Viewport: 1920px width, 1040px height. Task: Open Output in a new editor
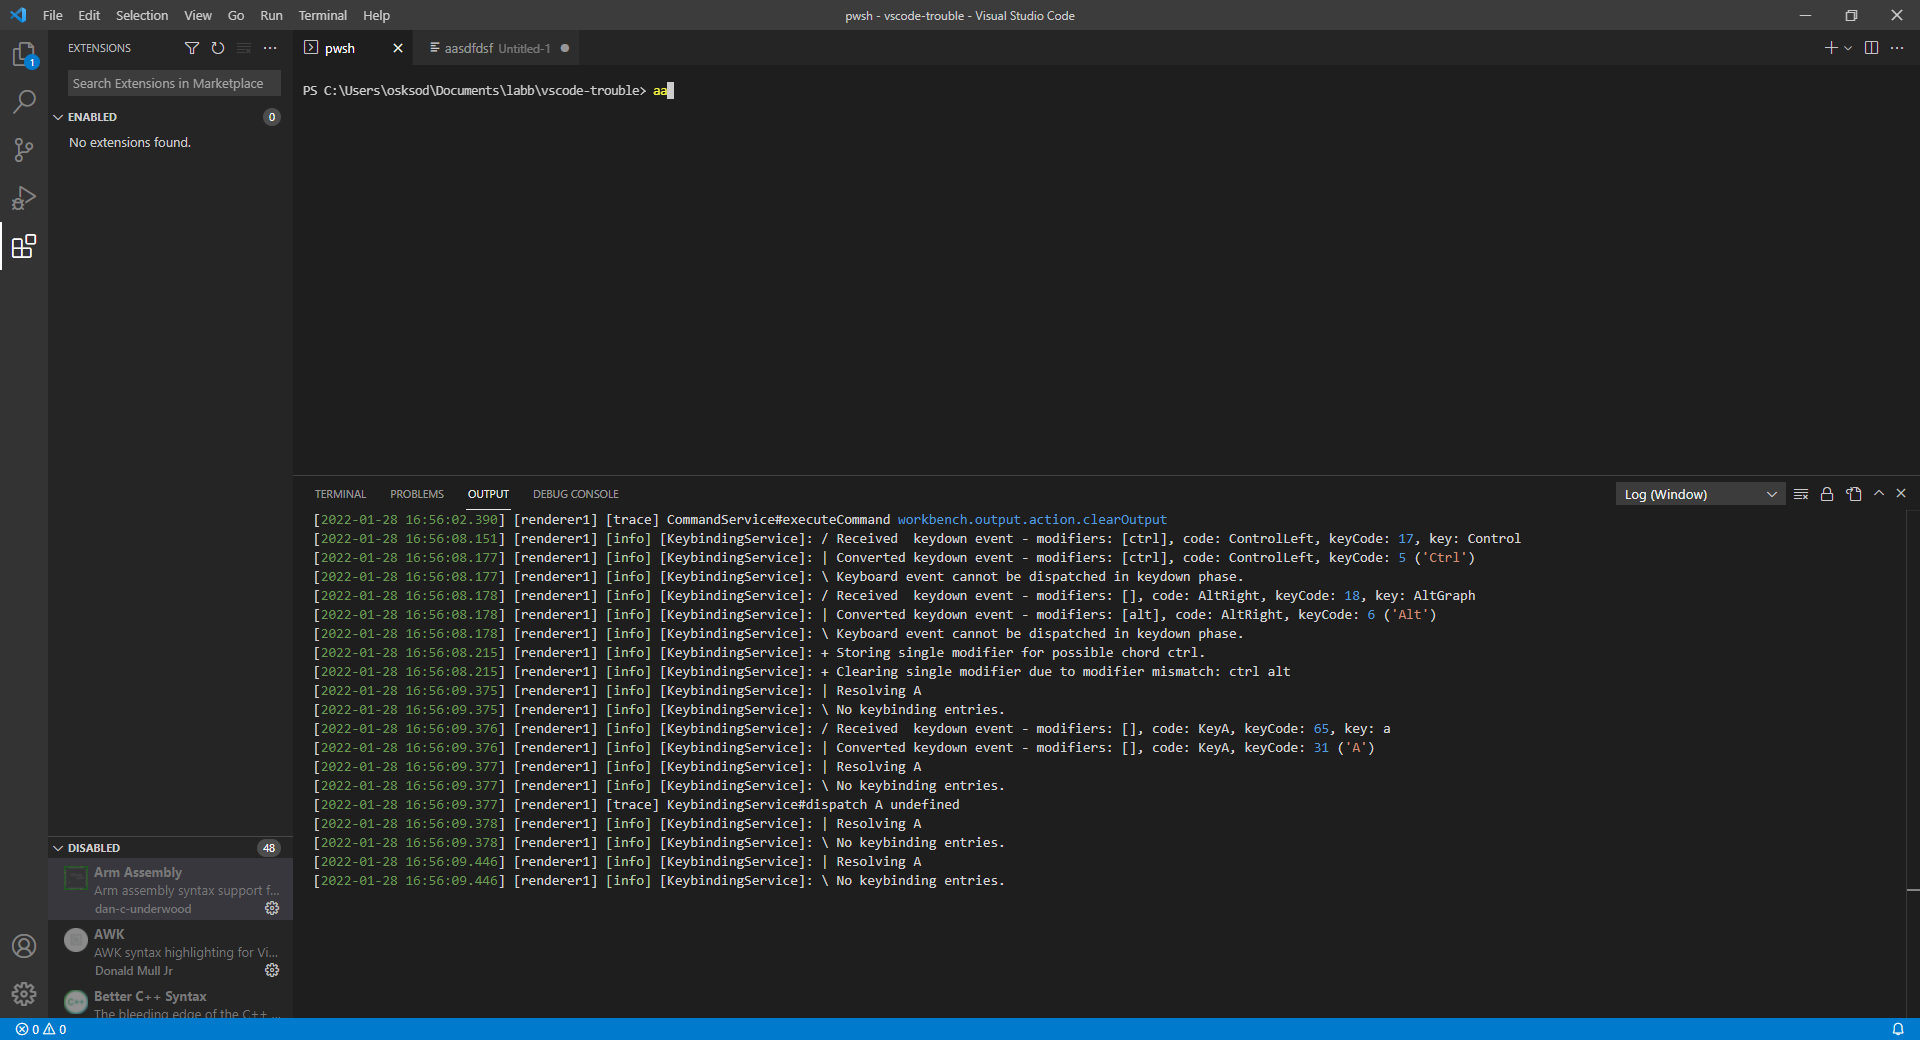click(x=1854, y=493)
